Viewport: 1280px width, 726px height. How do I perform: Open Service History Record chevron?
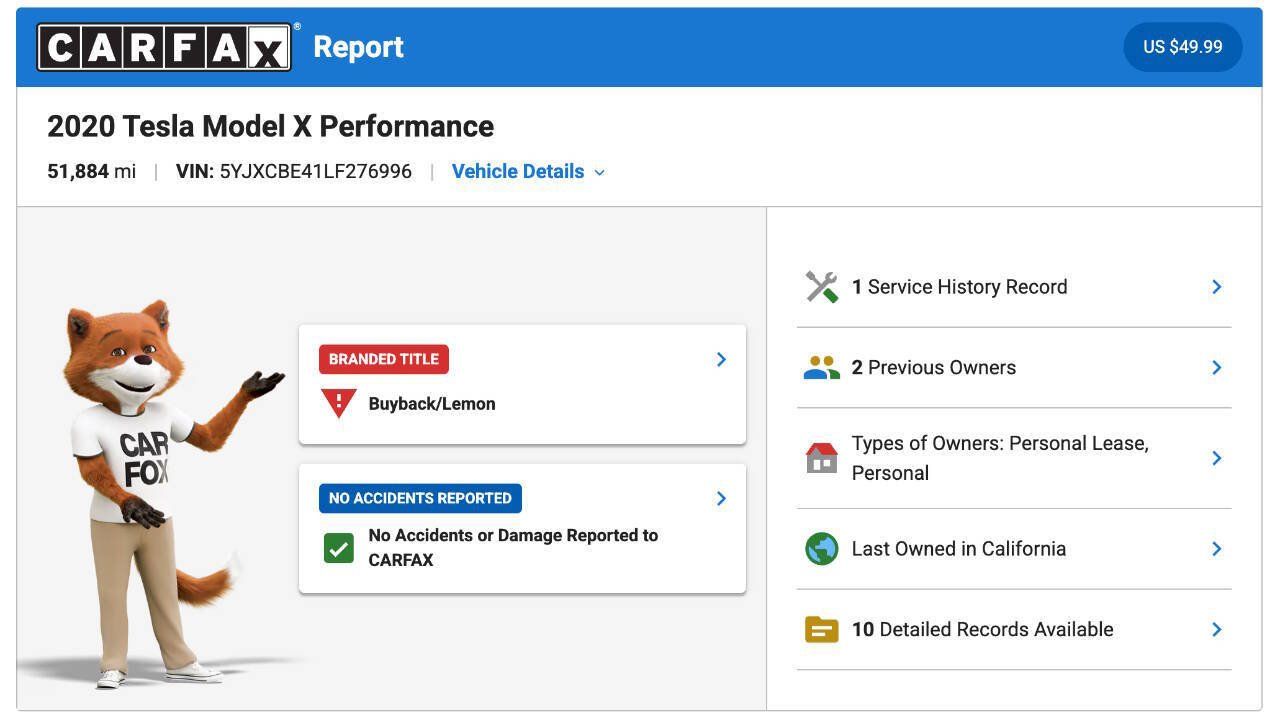(1217, 287)
